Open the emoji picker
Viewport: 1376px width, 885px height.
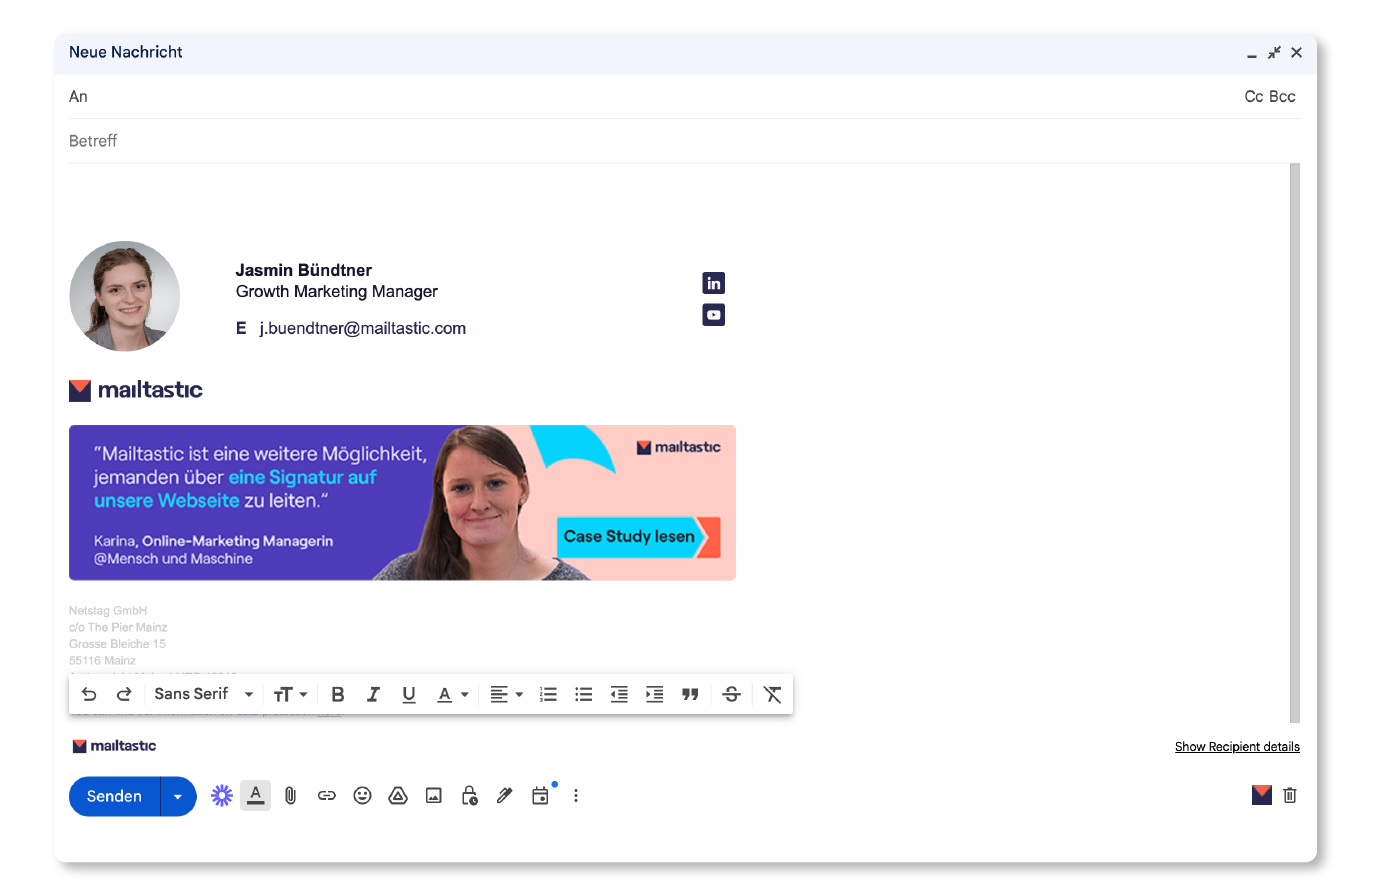362,796
